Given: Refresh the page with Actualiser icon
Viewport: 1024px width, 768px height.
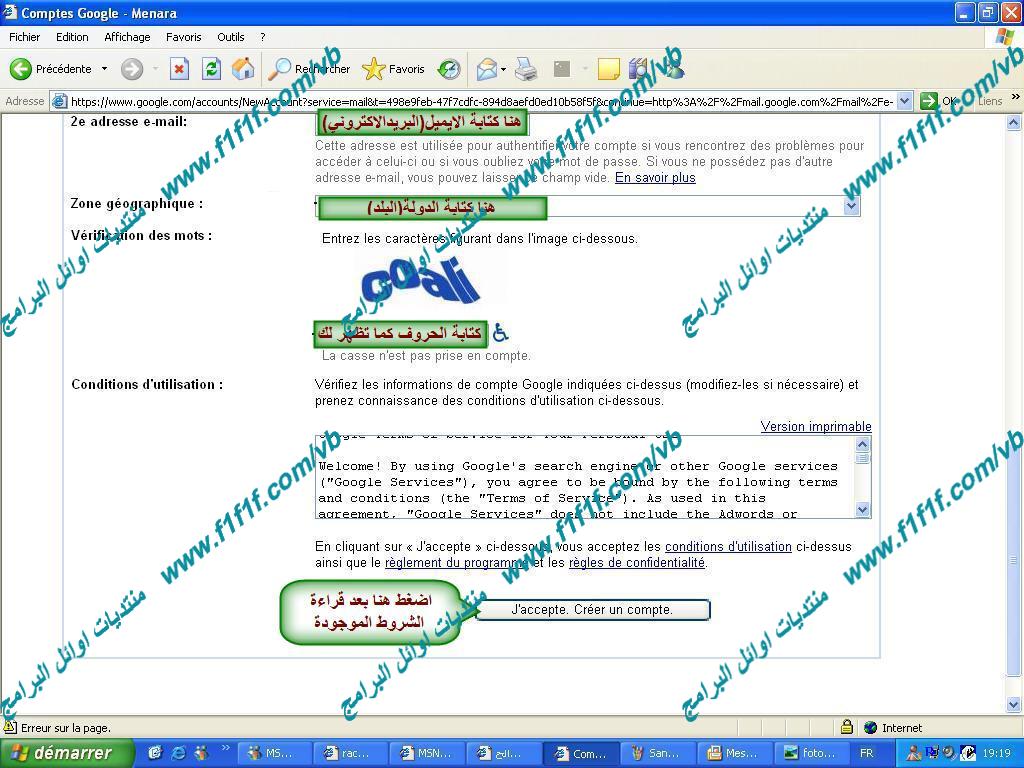Looking at the screenshot, I should (211, 69).
